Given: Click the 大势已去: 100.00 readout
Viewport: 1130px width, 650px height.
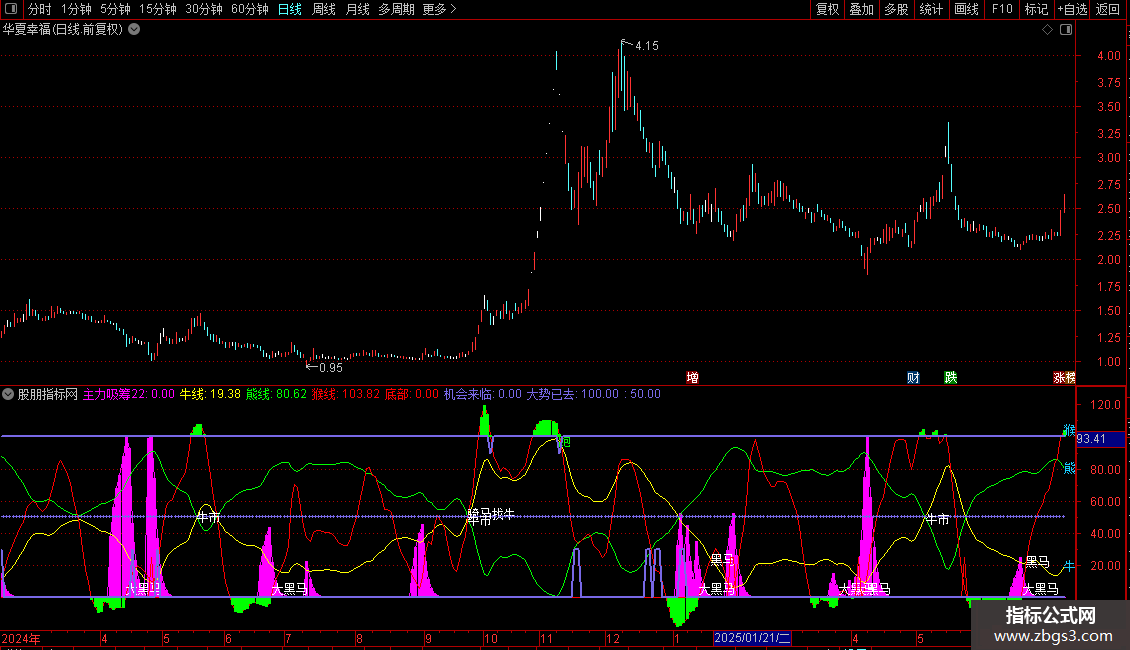Looking at the screenshot, I should click(x=573, y=394).
